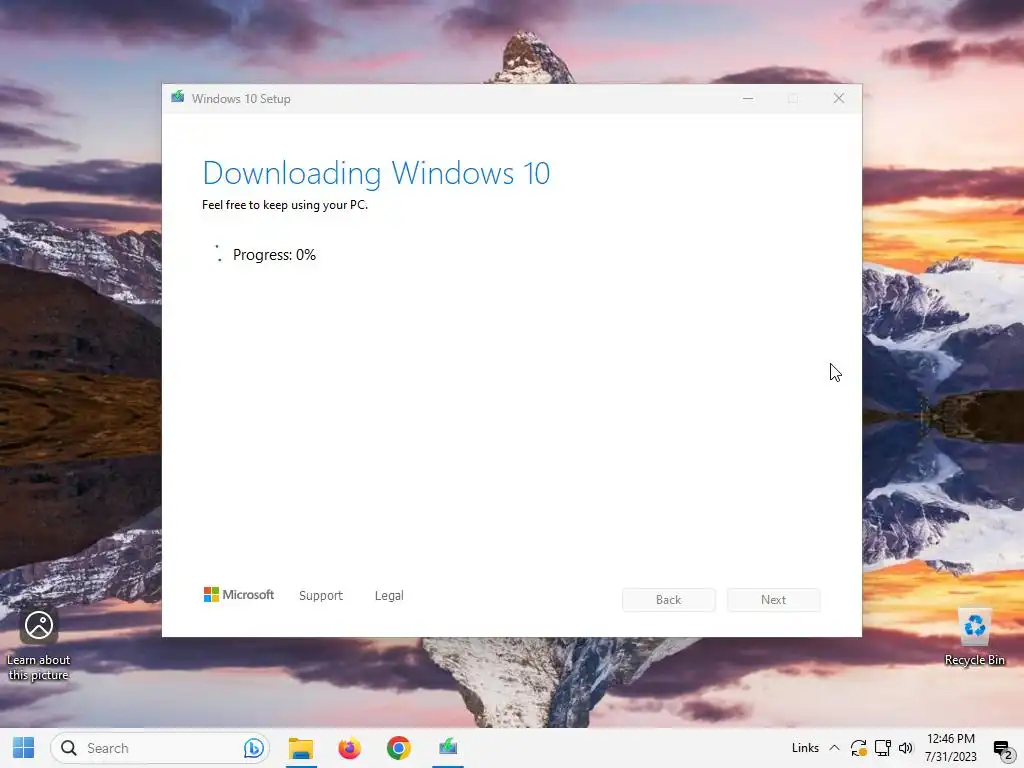The width and height of the screenshot is (1024, 768).
Task: Click the Microsoft logo in the setup window
Action: pos(239,594)
